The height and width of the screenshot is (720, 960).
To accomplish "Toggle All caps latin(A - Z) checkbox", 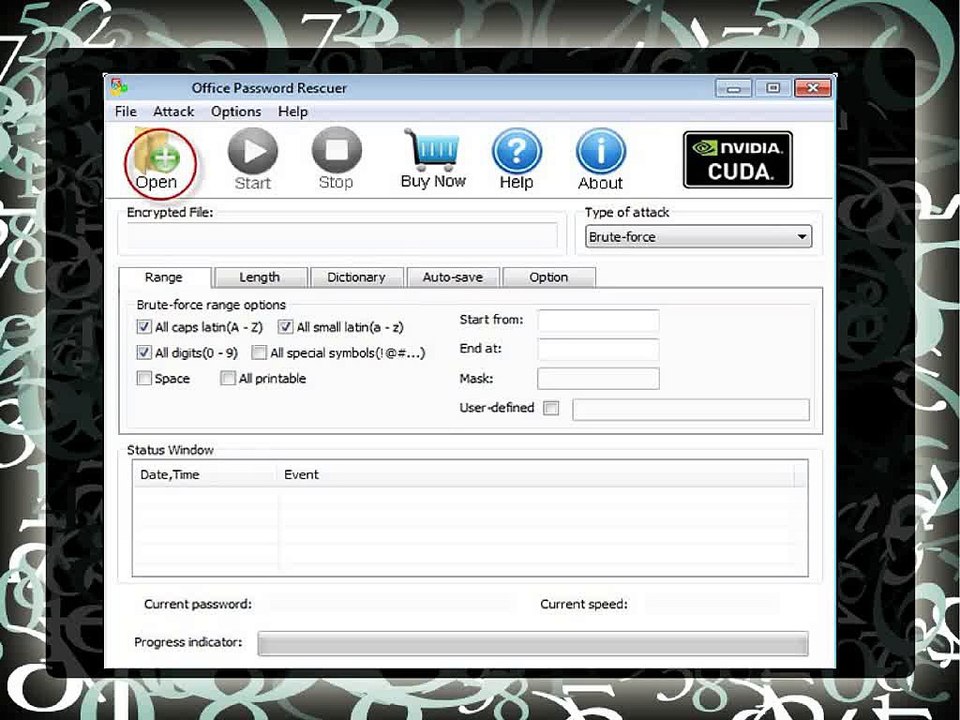I will [144, 327].
